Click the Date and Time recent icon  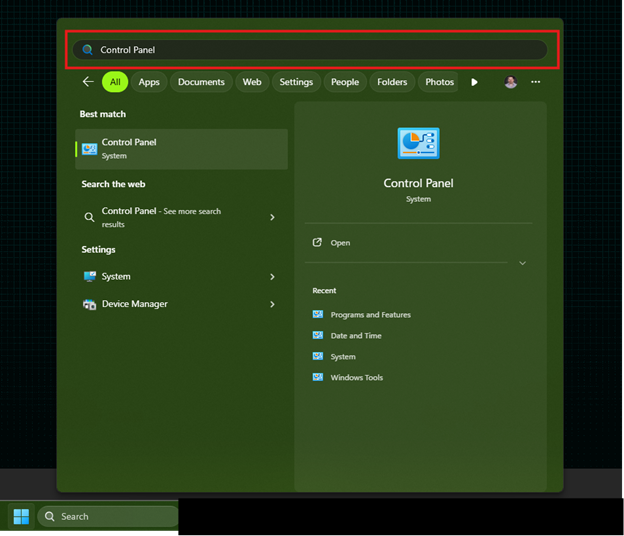click(318, 335)
